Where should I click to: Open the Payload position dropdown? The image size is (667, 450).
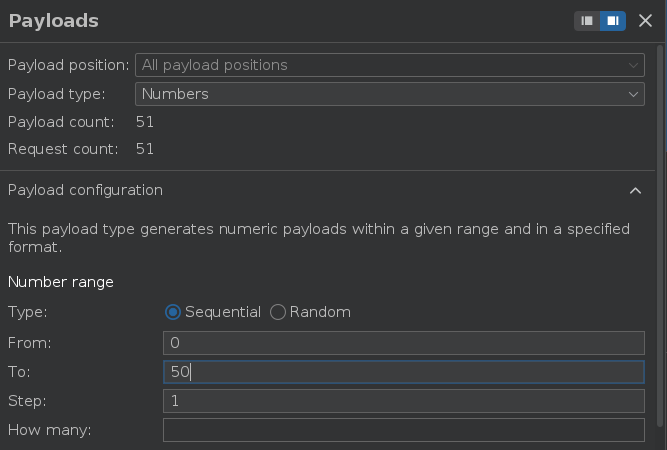(x=390, y=65)
